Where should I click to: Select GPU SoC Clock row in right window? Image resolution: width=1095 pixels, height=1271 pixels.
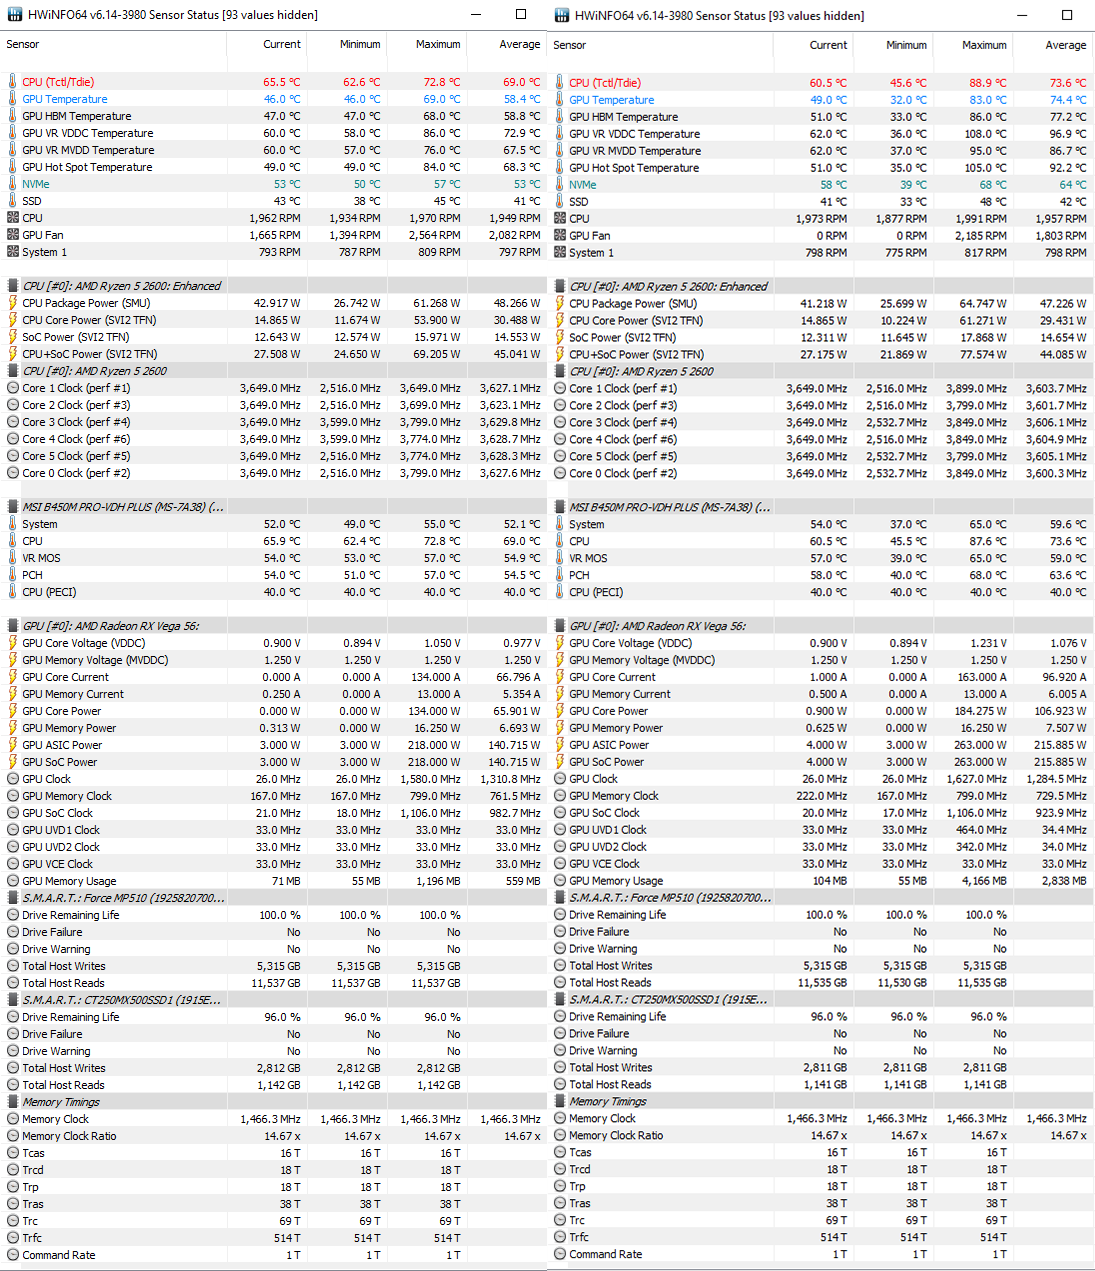[x=821, y=813]
